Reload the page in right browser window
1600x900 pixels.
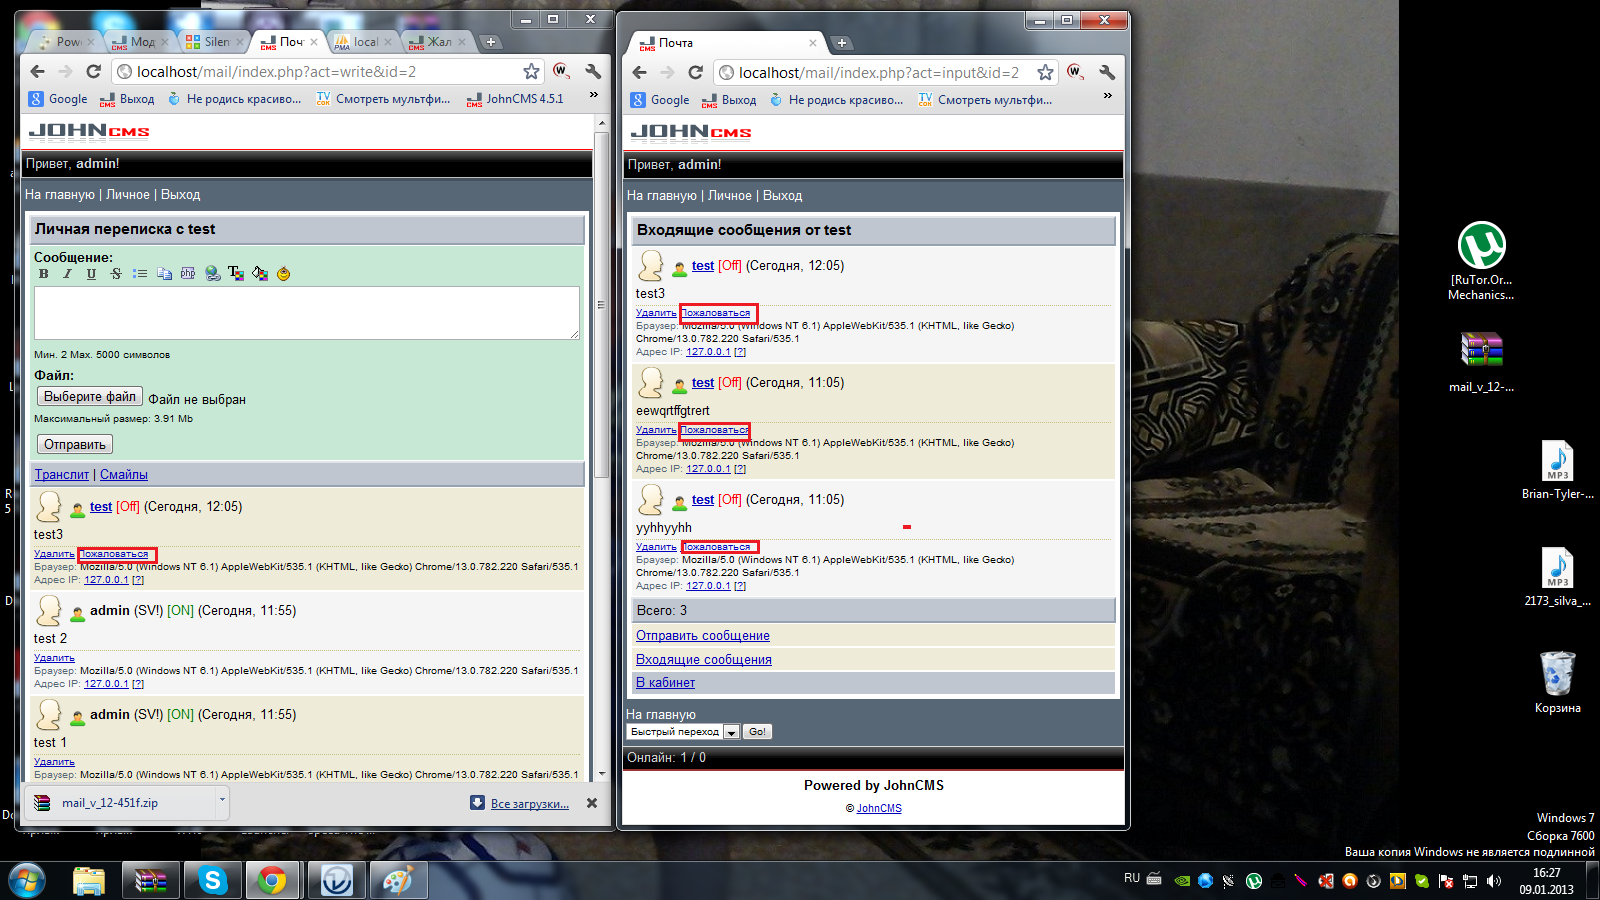click(x=696, y=72)
